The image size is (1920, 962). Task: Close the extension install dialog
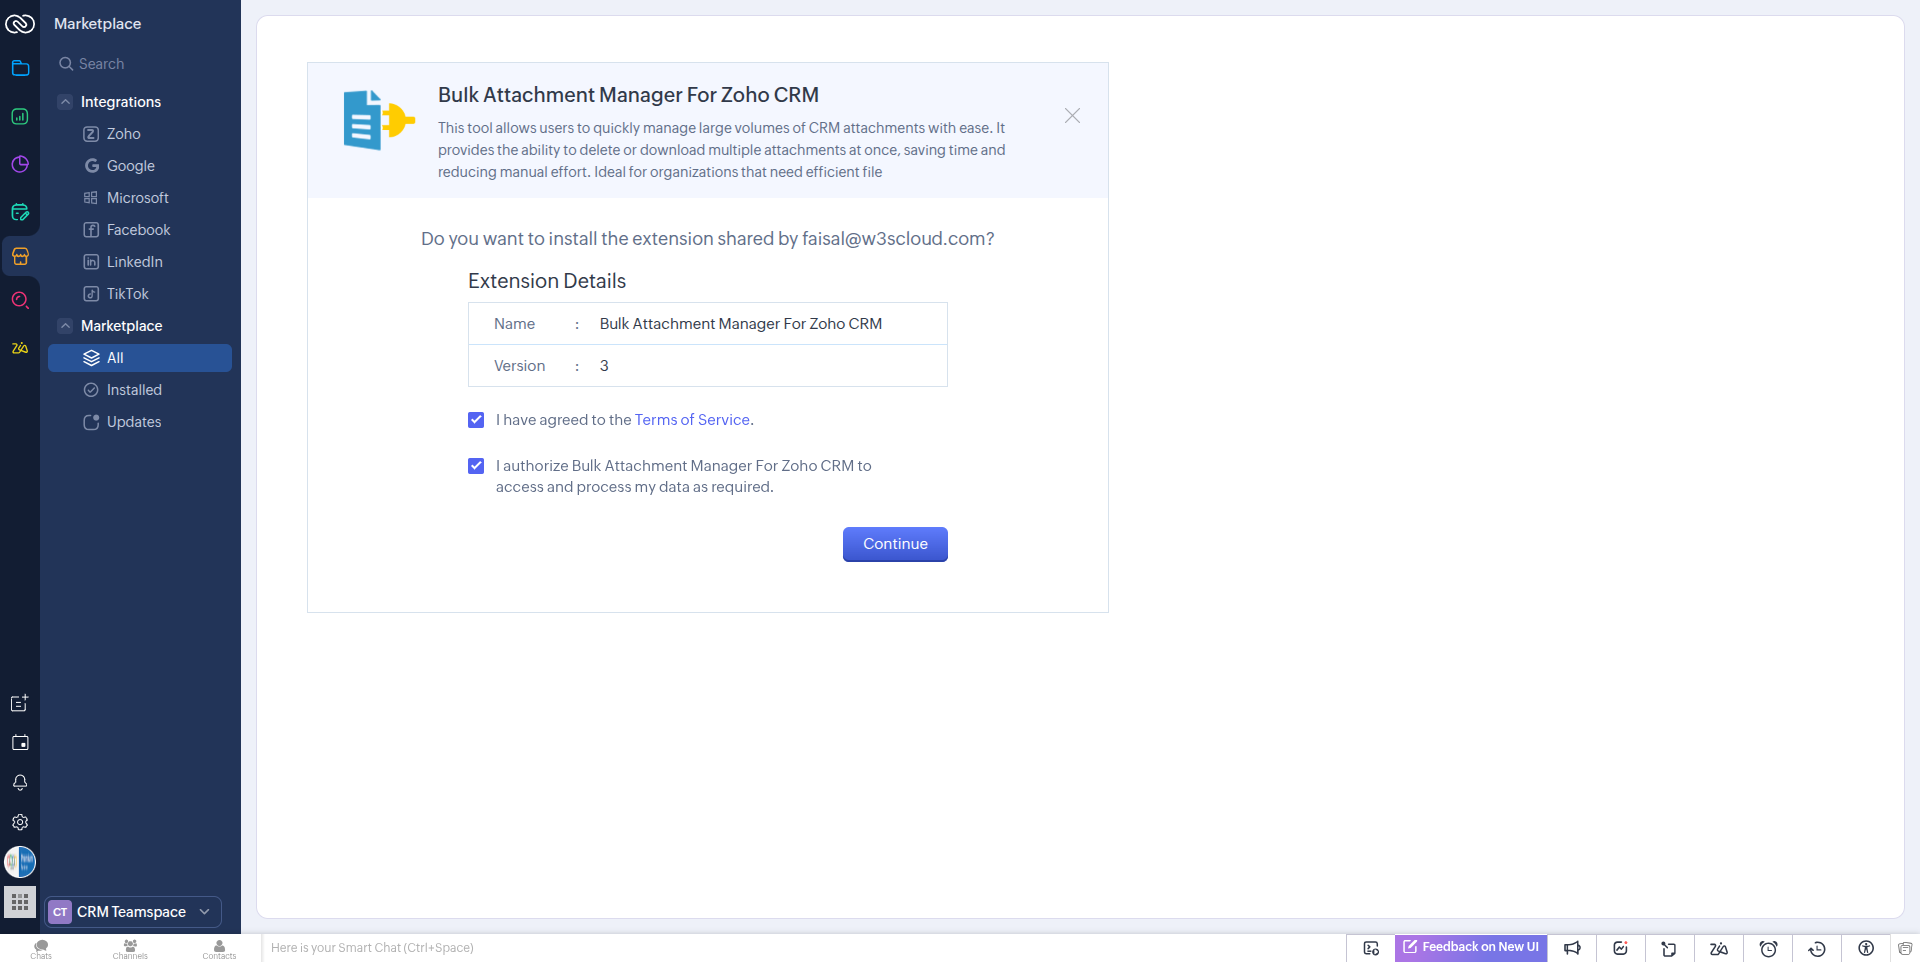(x=1072, y=116)
